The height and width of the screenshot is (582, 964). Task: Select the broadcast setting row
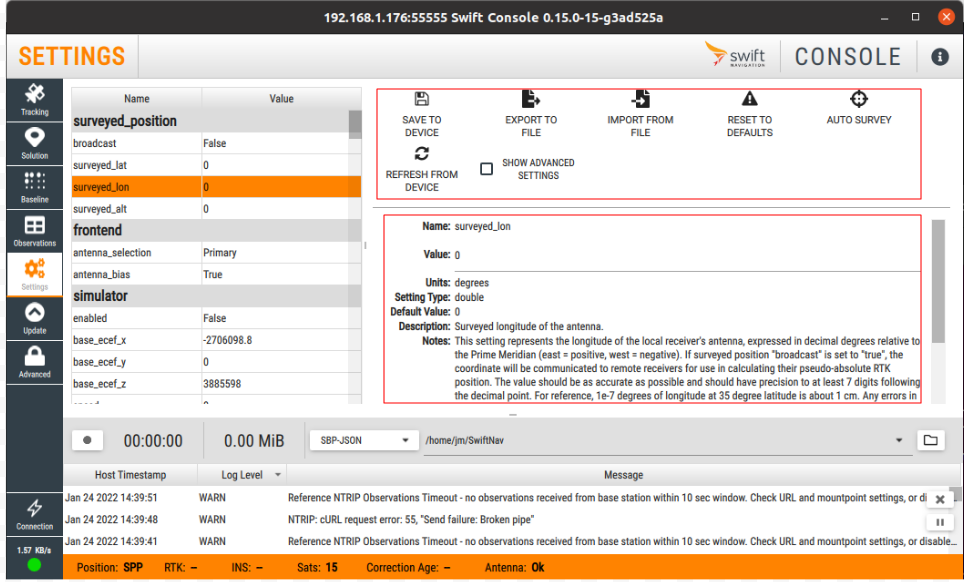pyautogui.click(x=210, y=143)
